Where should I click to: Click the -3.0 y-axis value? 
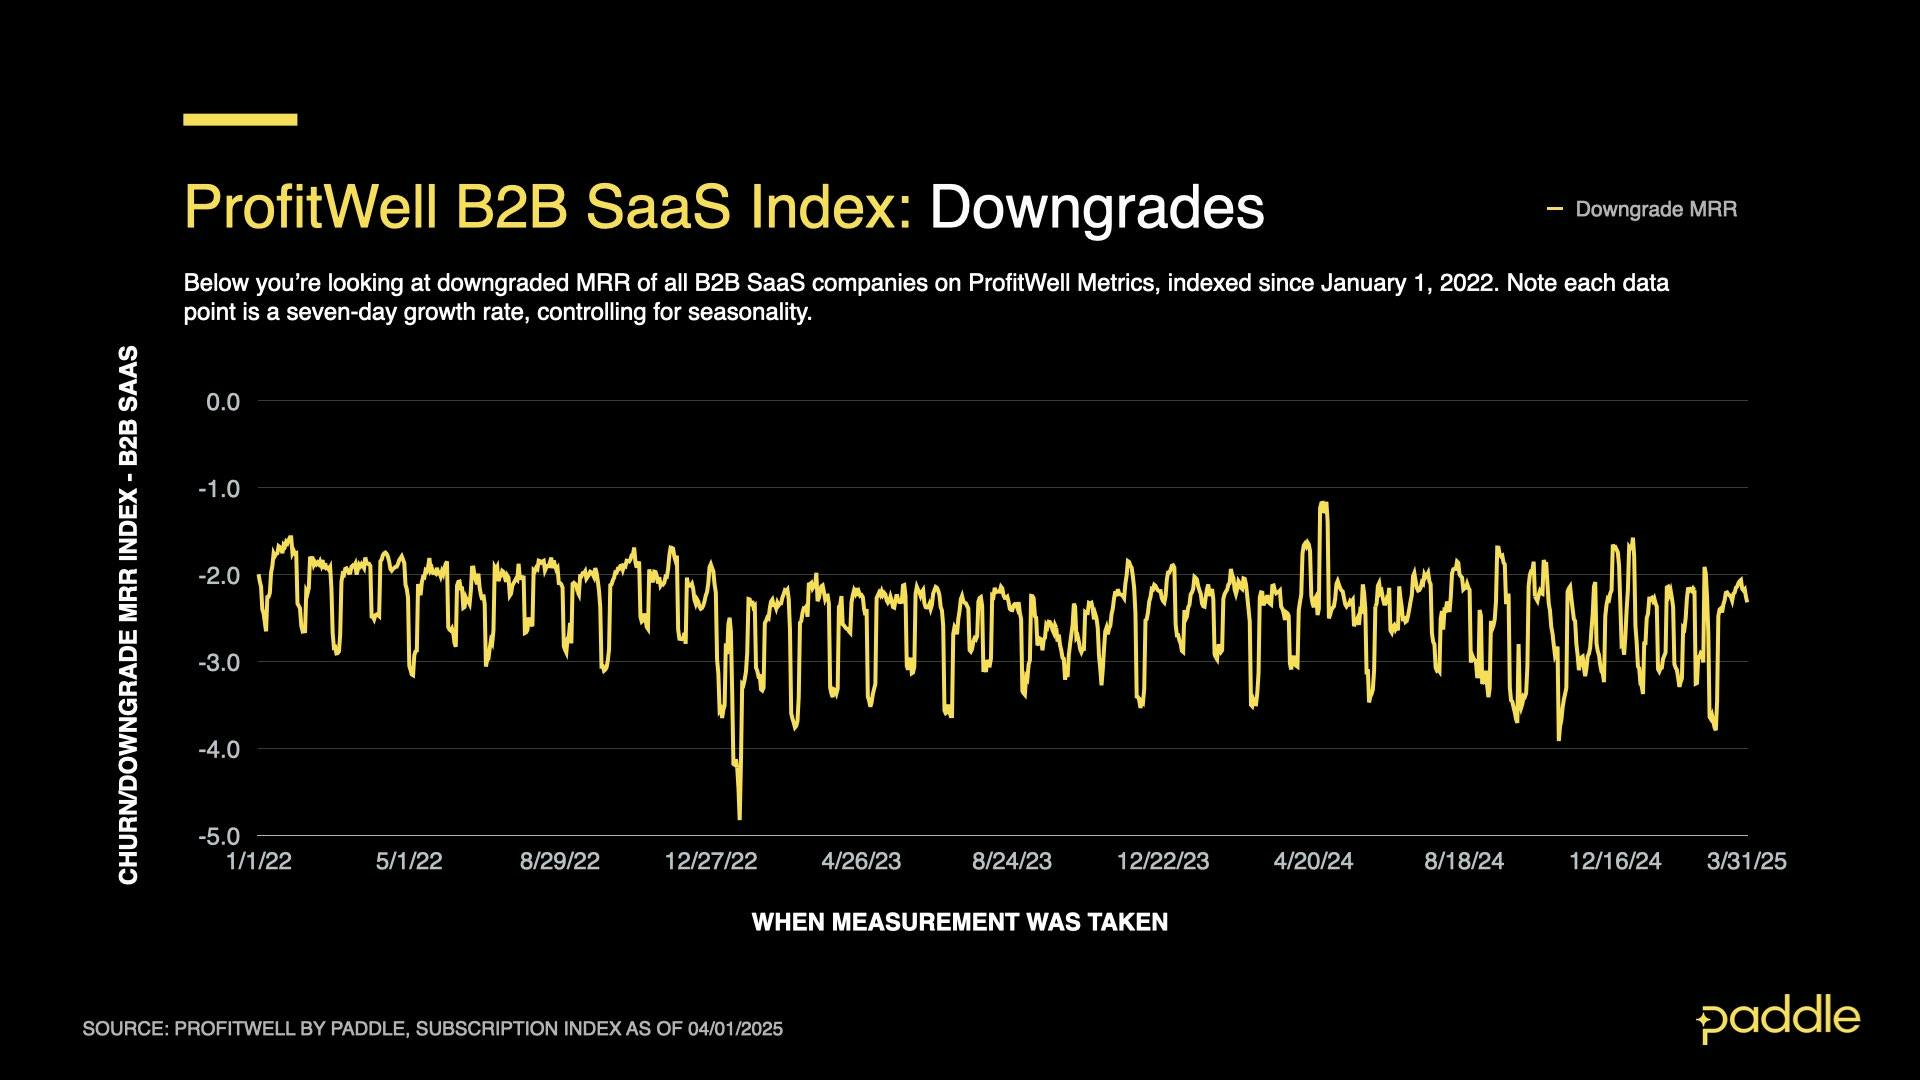(x=219, y=662)
